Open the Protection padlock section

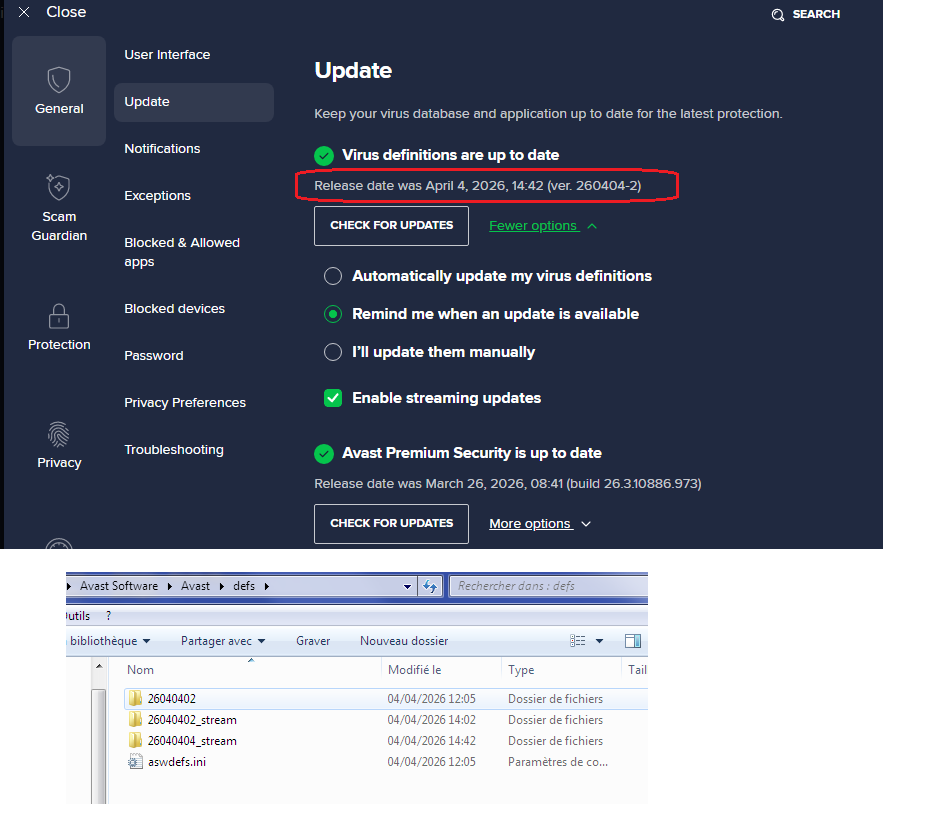(x=59, y=316)
